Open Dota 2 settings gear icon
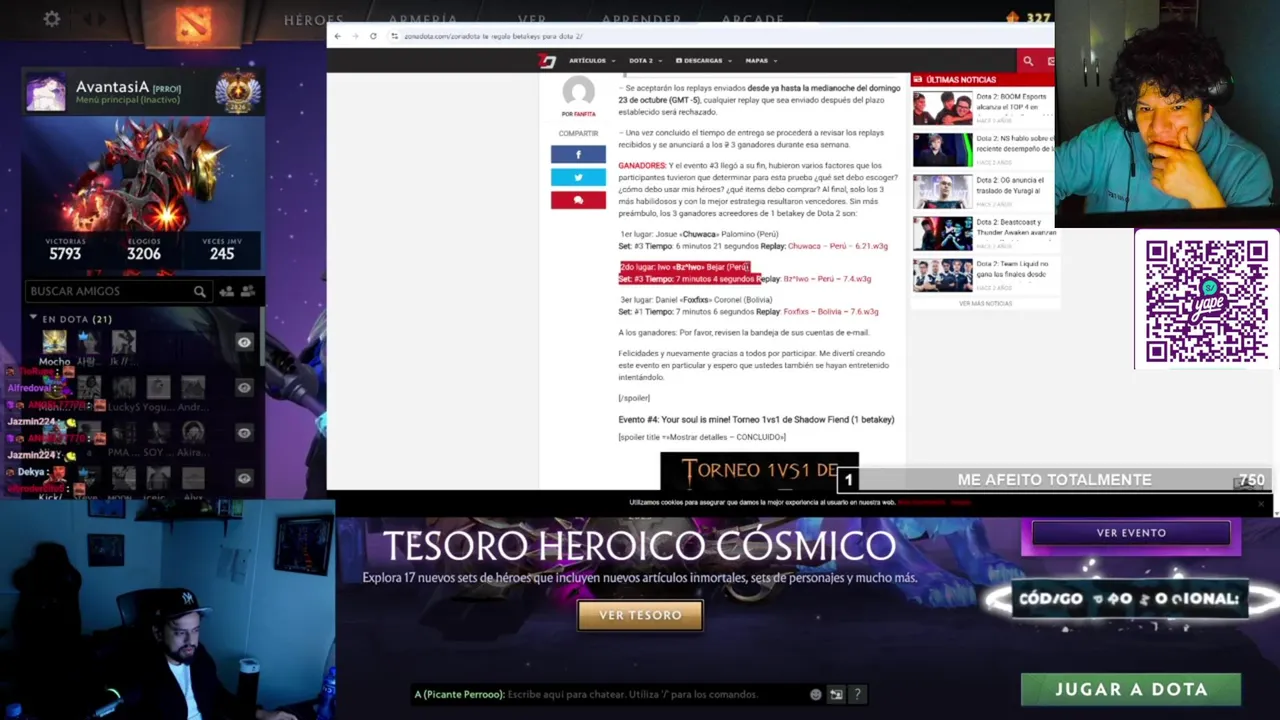The height and width of the screenshot is (720, 1280). (x=52, y=19)
